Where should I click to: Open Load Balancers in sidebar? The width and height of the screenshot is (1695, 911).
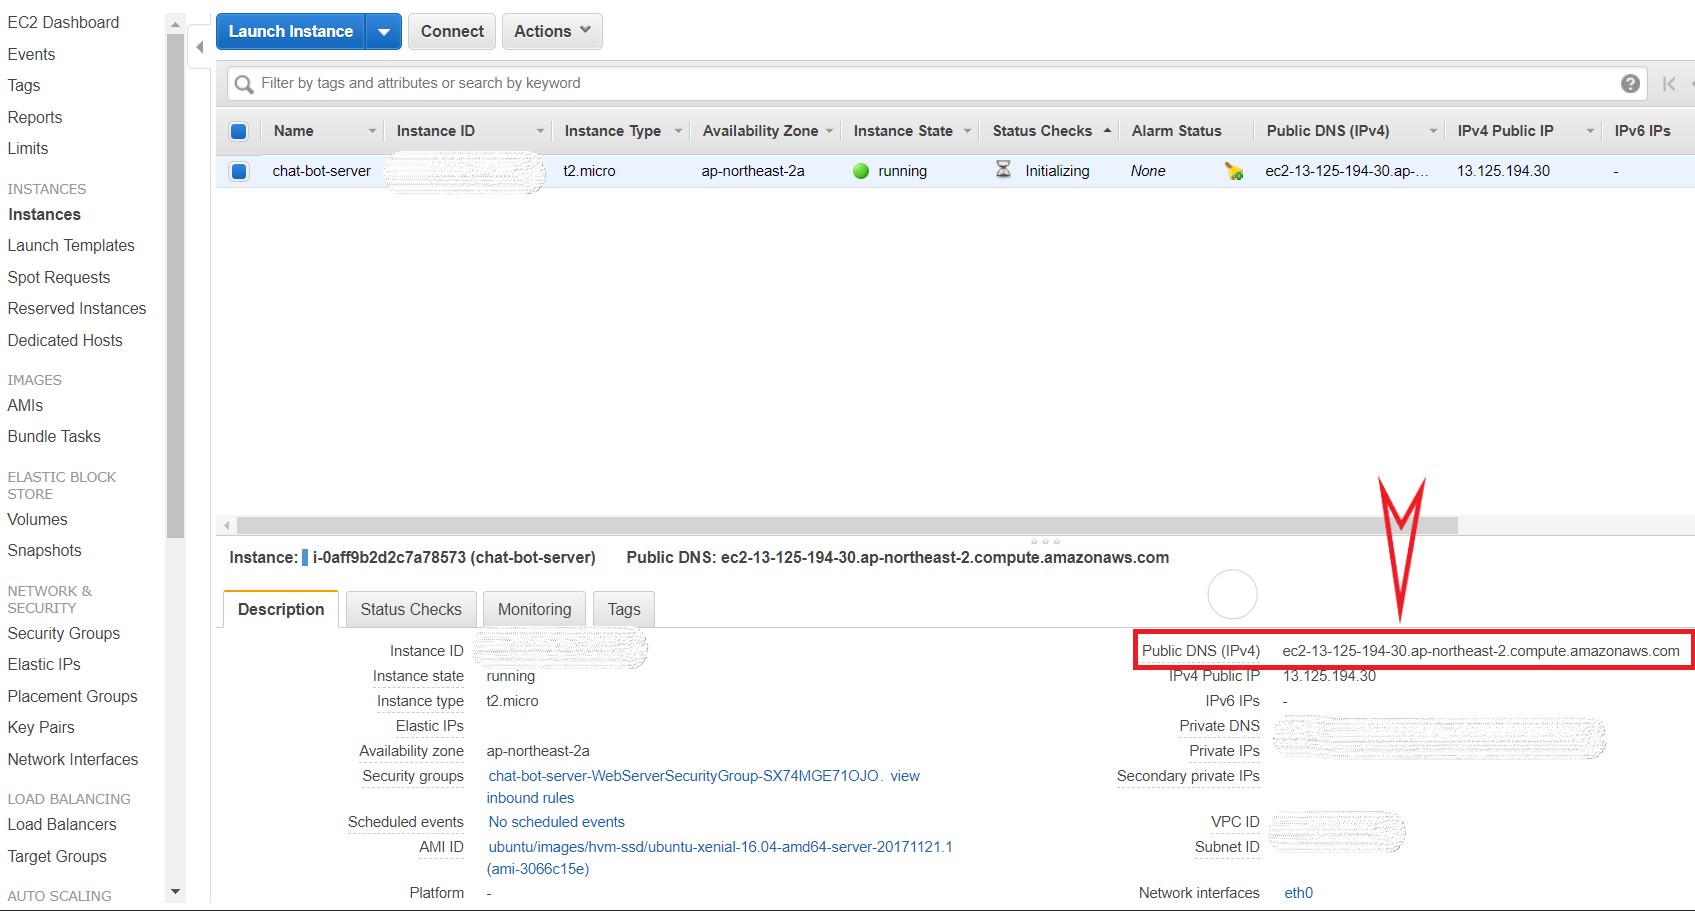[x=62, y=824]
